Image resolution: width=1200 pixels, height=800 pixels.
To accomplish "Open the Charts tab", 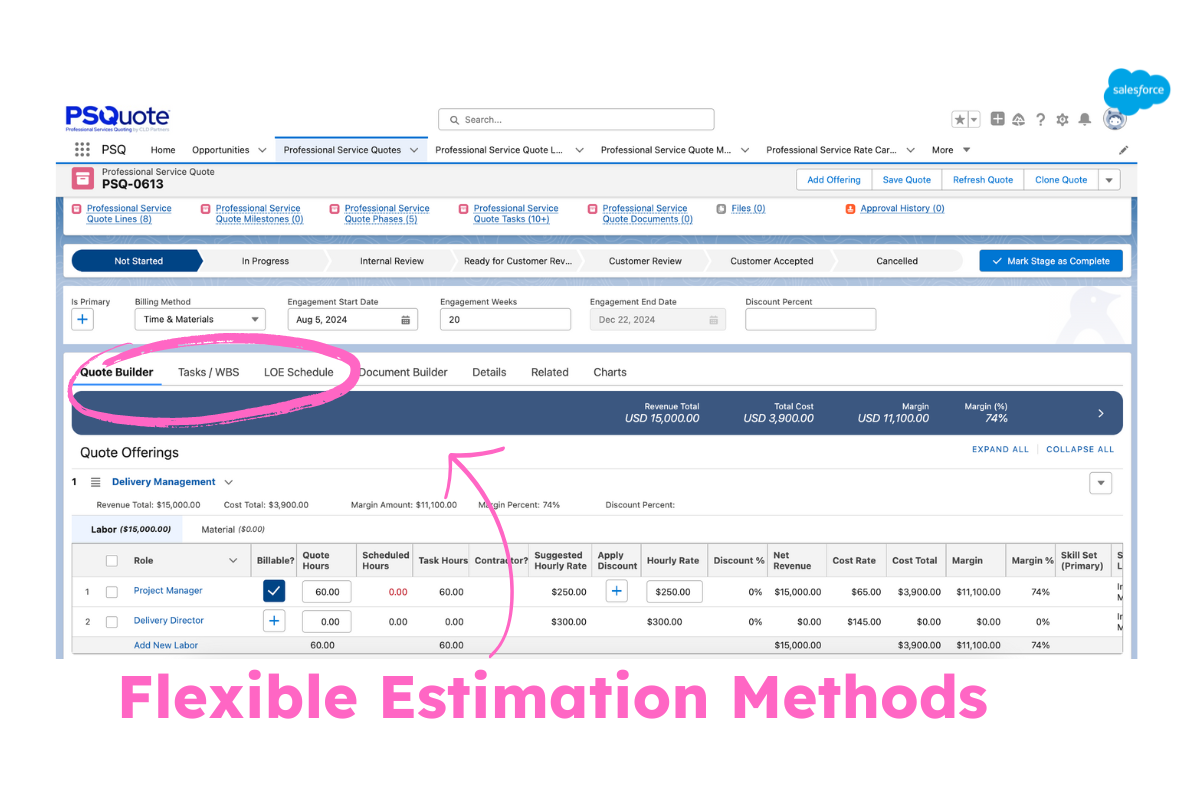I will [x=610, y=372].
